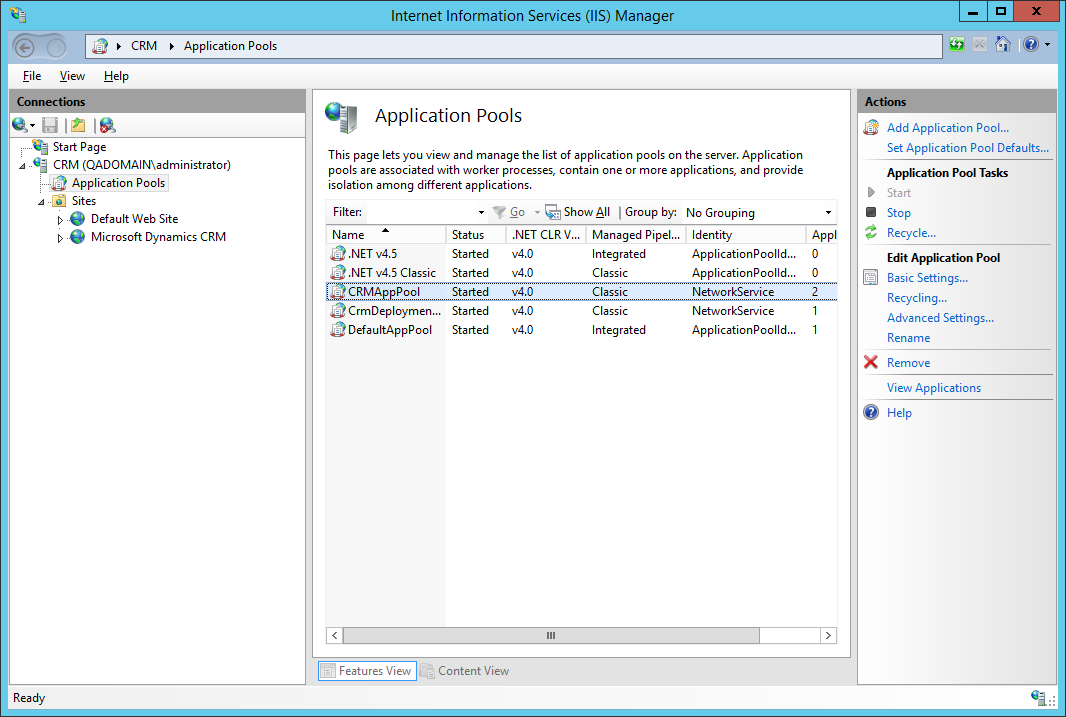Click the Create New Connection globe icon
Screen dimensions: 1066x717
click(19, 125)
